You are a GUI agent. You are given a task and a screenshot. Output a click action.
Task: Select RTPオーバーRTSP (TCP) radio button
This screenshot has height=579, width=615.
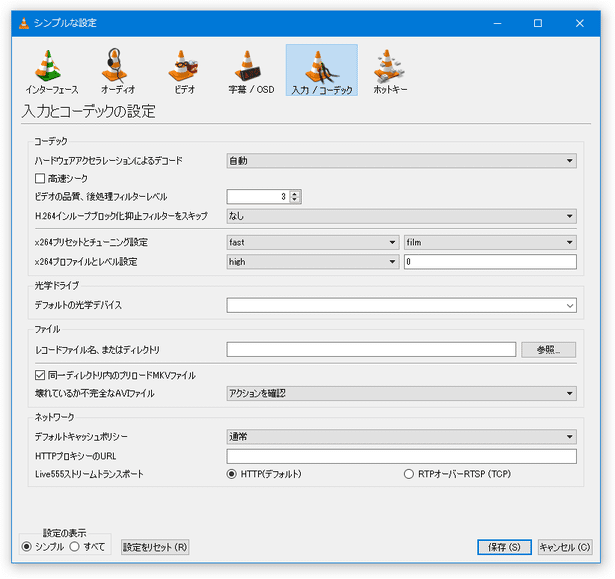409,474
